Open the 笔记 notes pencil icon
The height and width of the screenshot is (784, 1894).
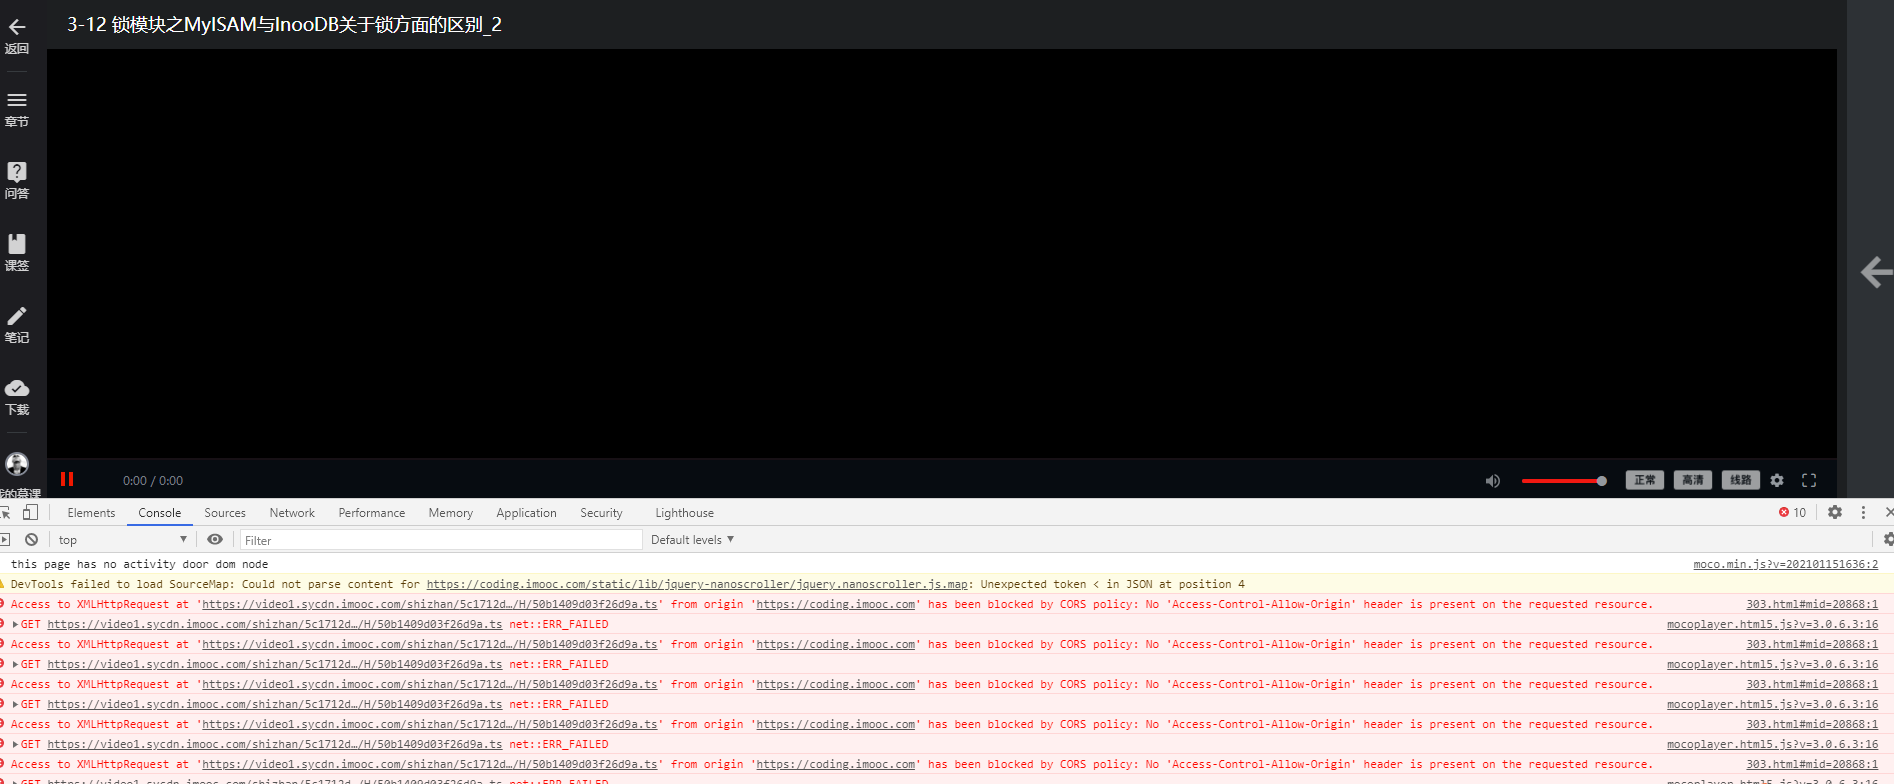[17, 316]
